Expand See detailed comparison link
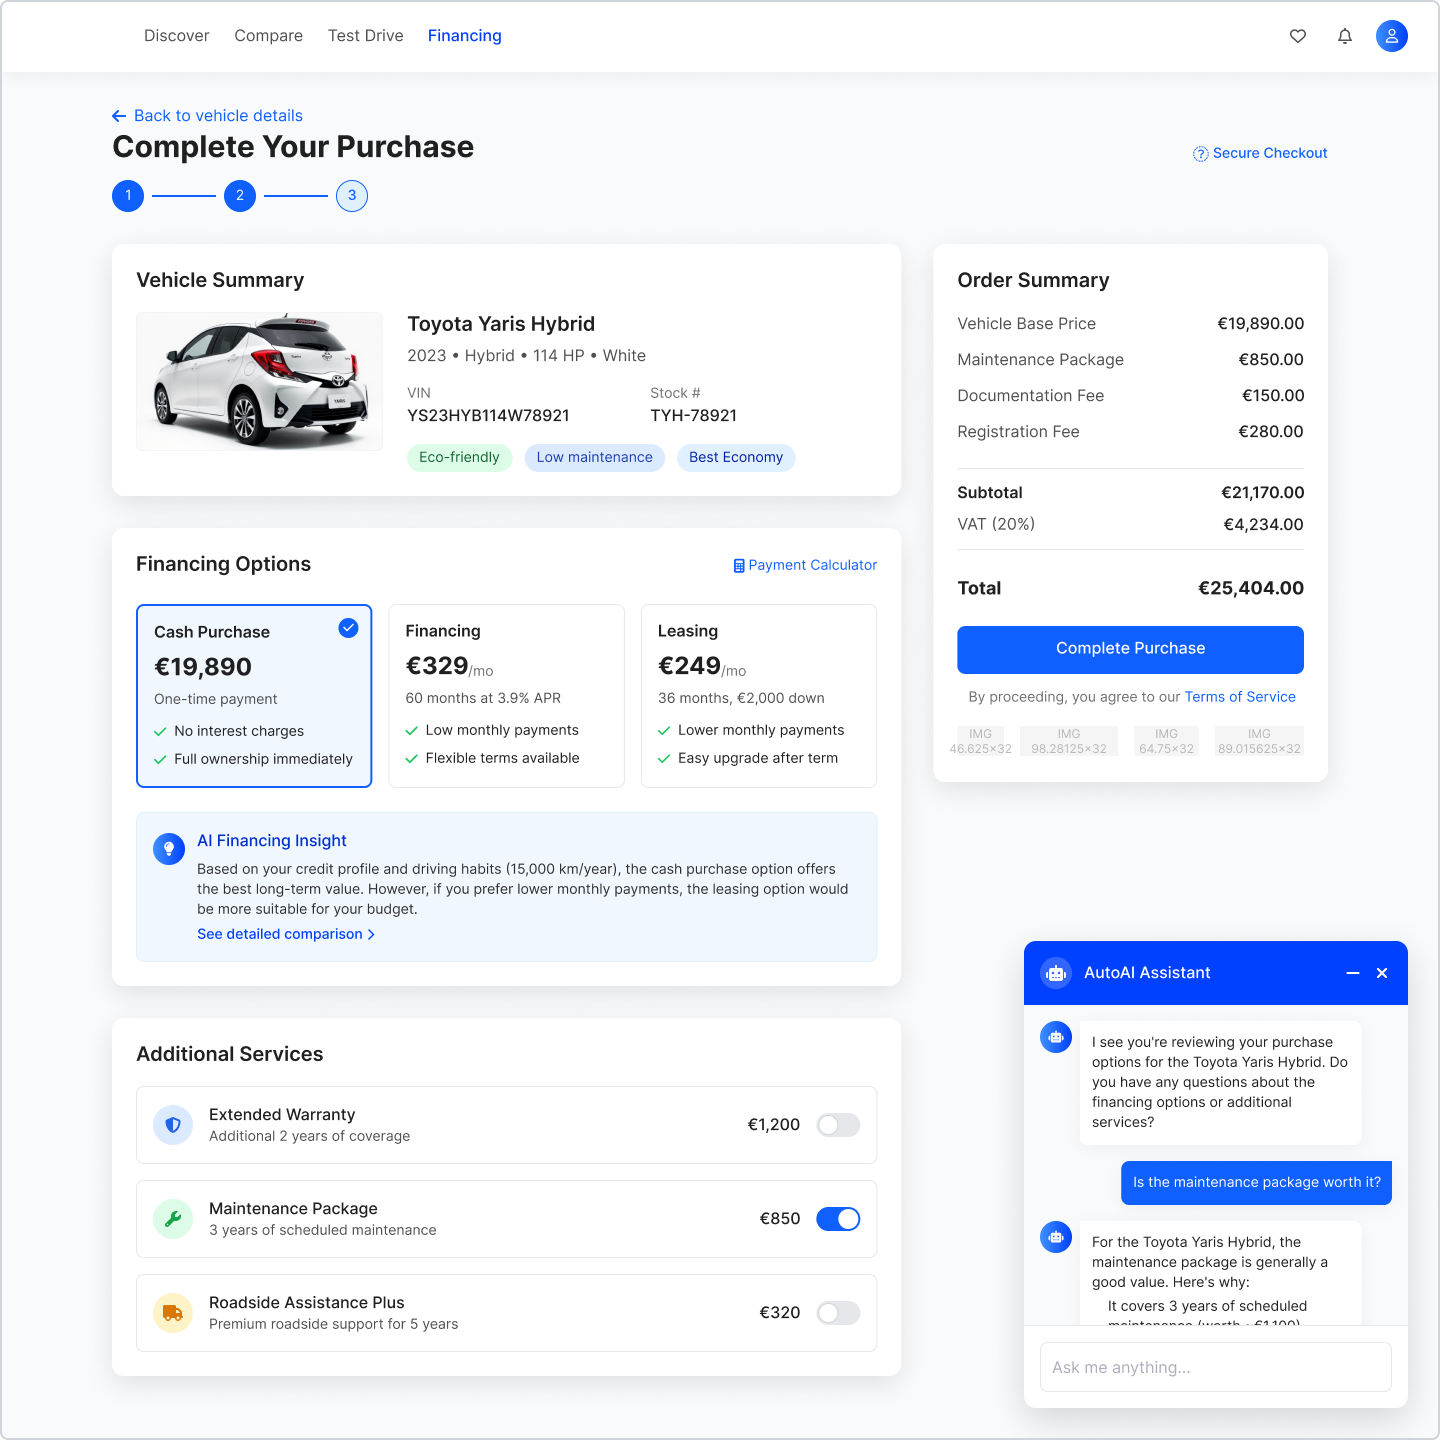 pos(285,934)
